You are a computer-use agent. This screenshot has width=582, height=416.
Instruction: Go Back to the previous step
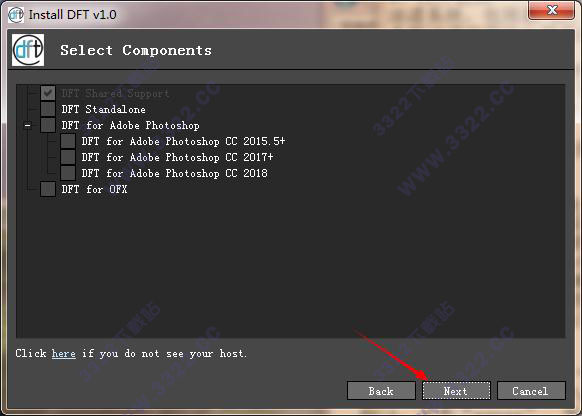[381, 391]
